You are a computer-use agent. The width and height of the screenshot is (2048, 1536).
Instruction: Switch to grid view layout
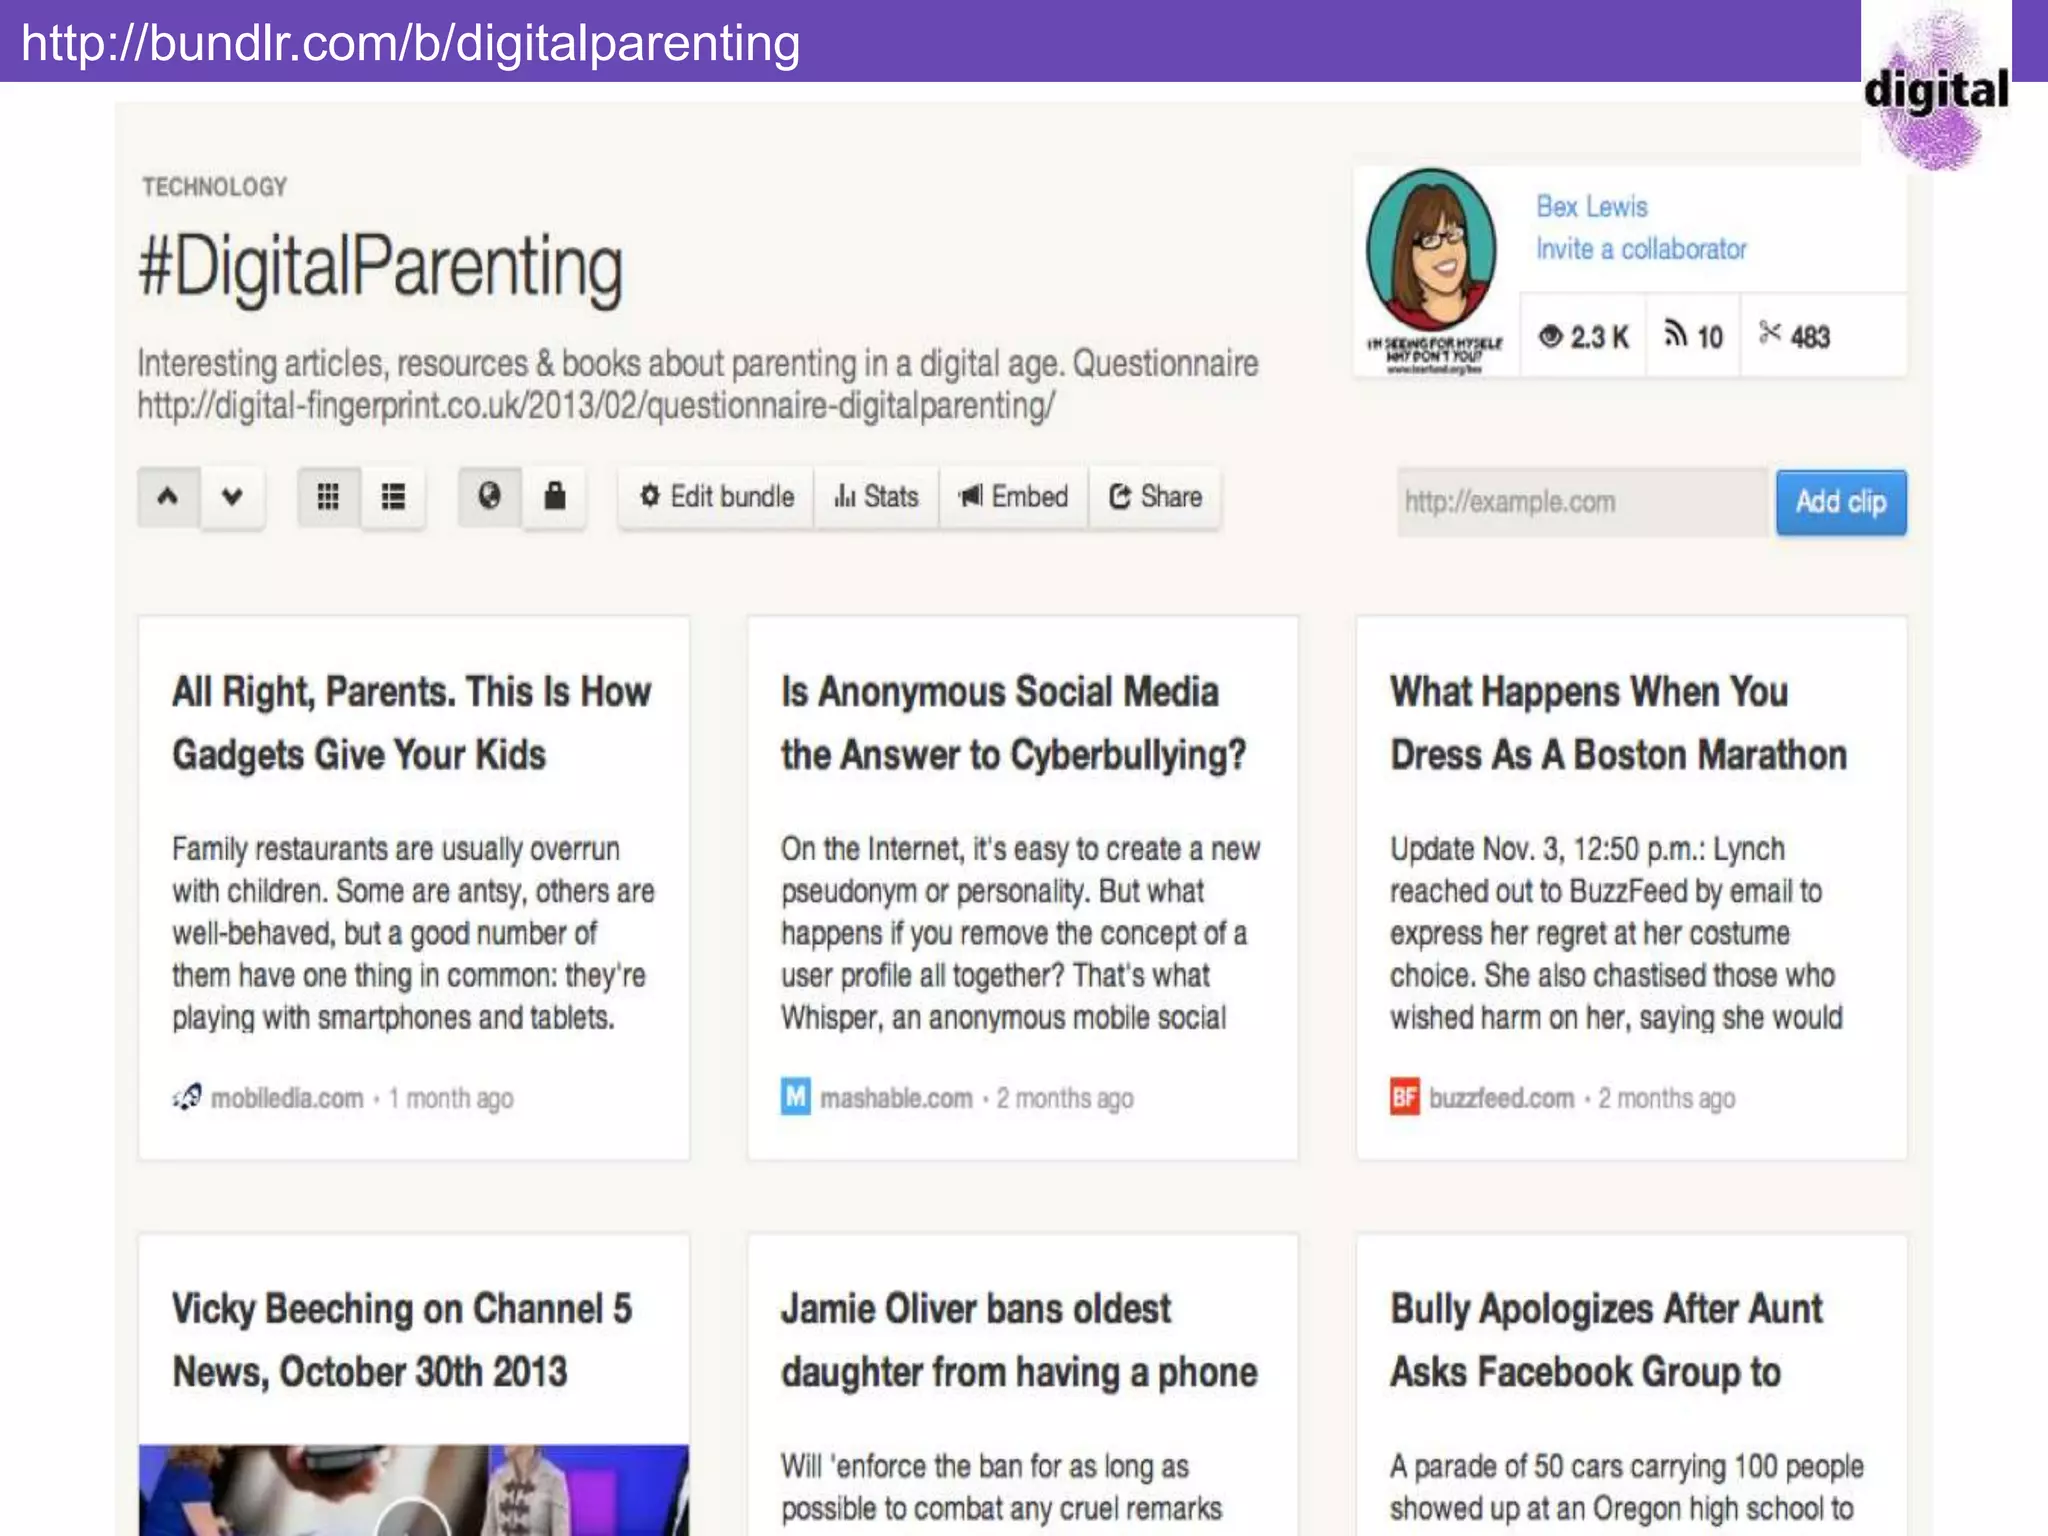[328, 496]
